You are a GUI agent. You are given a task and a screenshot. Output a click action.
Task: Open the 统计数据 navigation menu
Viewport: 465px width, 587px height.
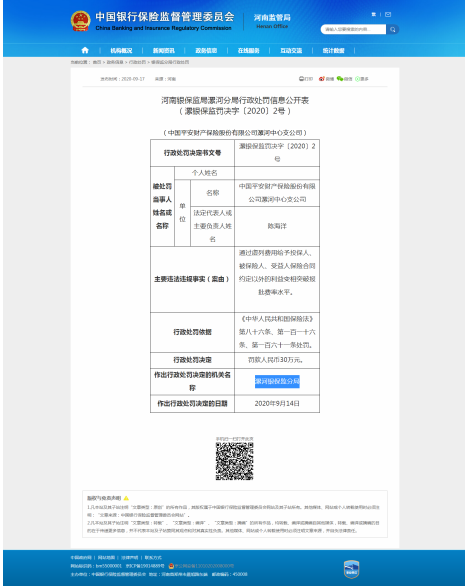pyautogui.click(x=334, y=51)
